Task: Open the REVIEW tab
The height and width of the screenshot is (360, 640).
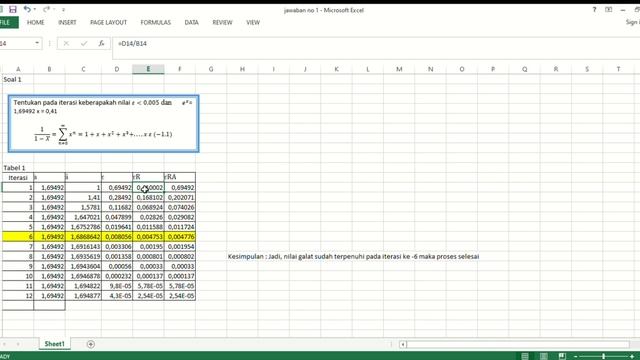Action: point(222,22)
